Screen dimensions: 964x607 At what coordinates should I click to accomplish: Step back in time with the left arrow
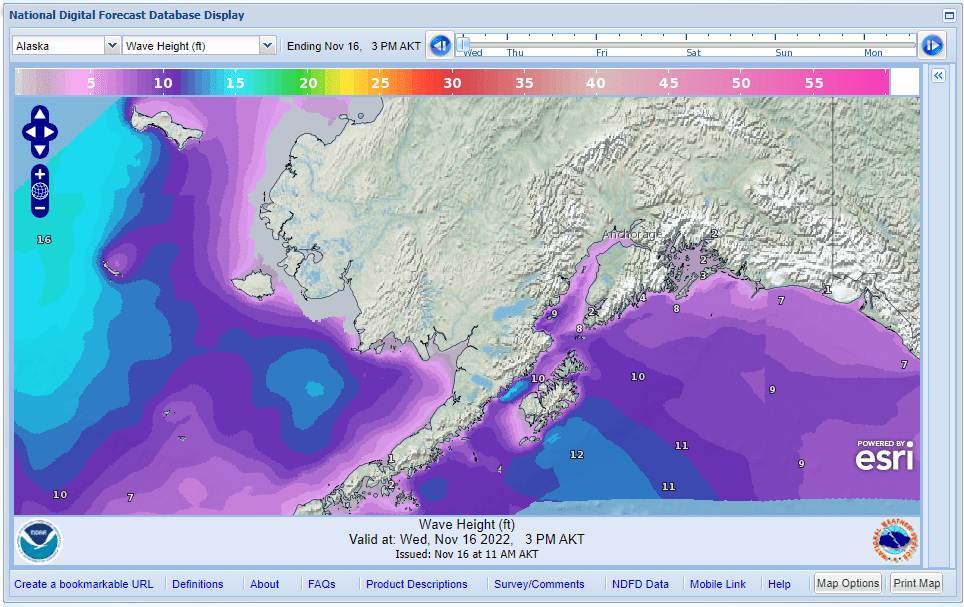pyautogui.click(x=439, y=45)
